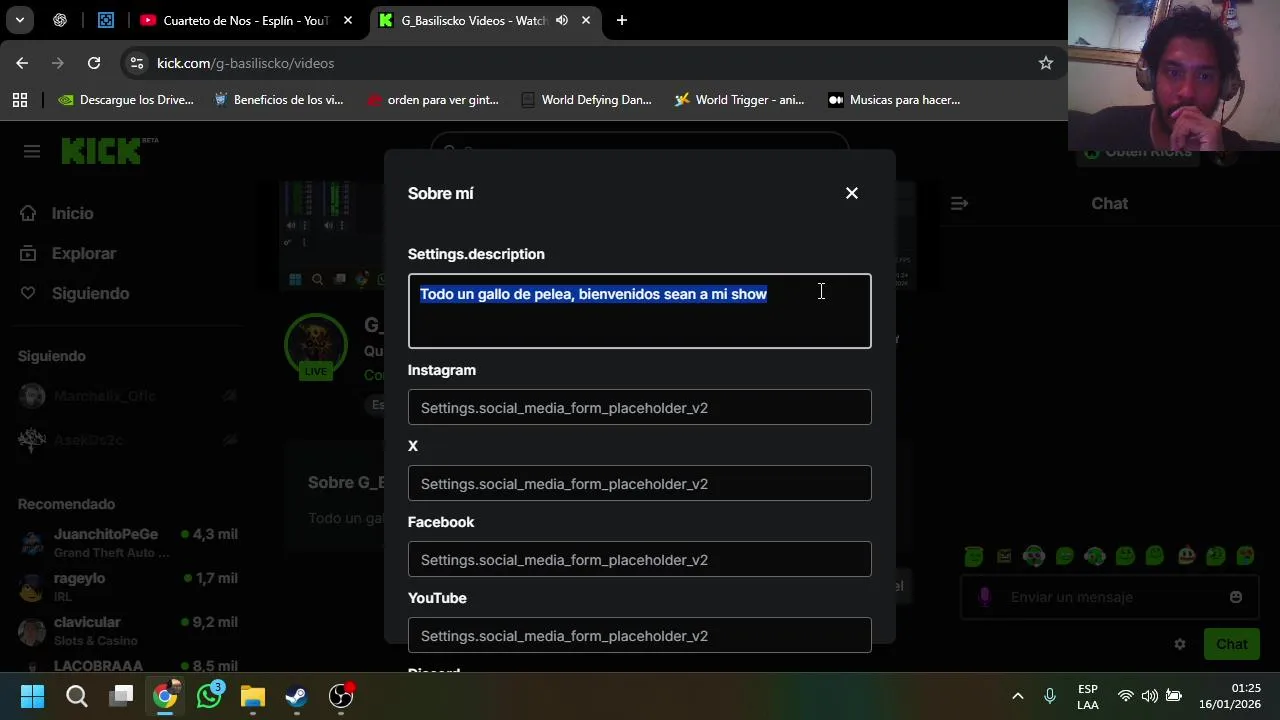Go to Inicio in sidebar
1280x720 pixels.
[x=57, y=214]
